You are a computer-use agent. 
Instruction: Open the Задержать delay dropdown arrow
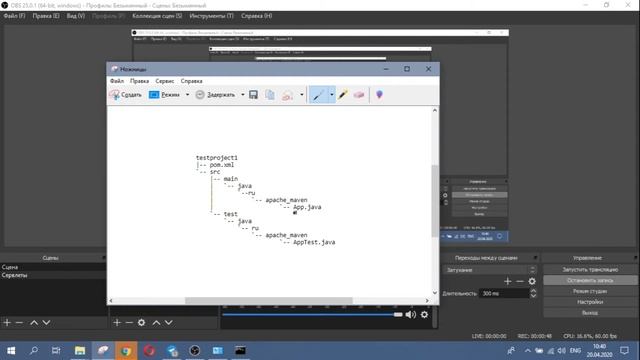pyautogui.click(x=242, y=95)
